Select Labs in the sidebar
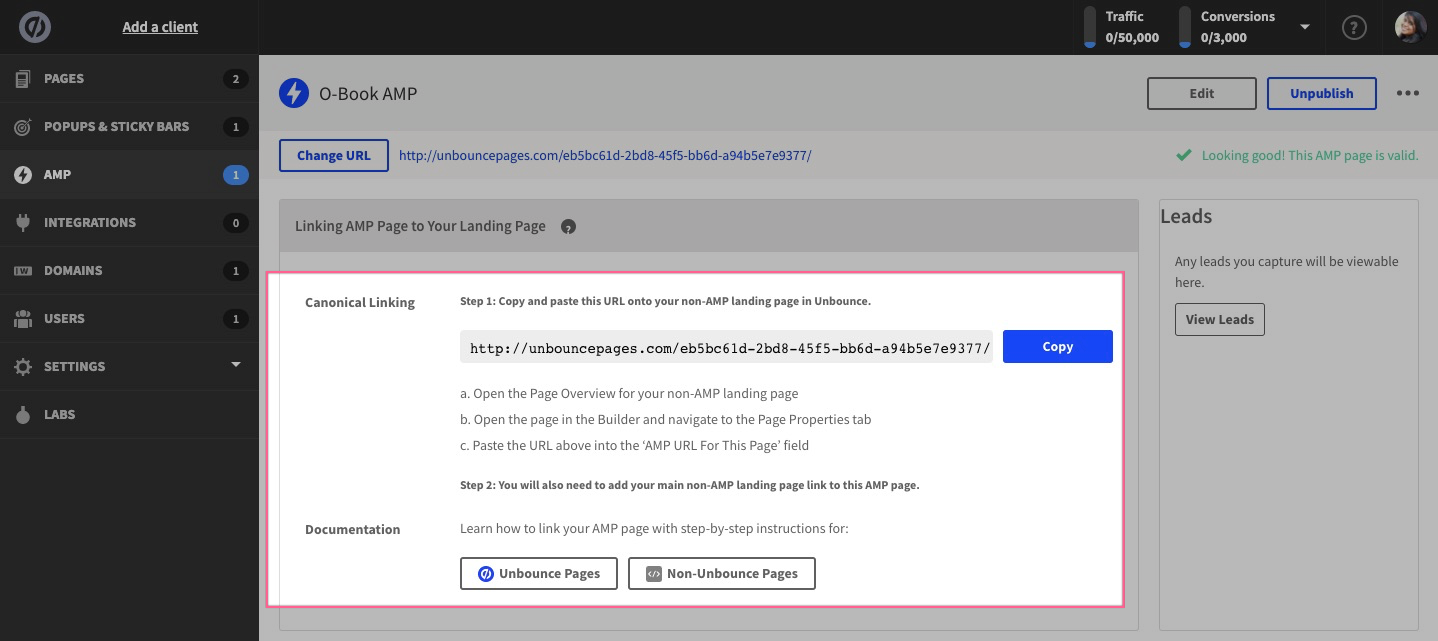Screen dimensions: 1438x641 tap(129, 415)
